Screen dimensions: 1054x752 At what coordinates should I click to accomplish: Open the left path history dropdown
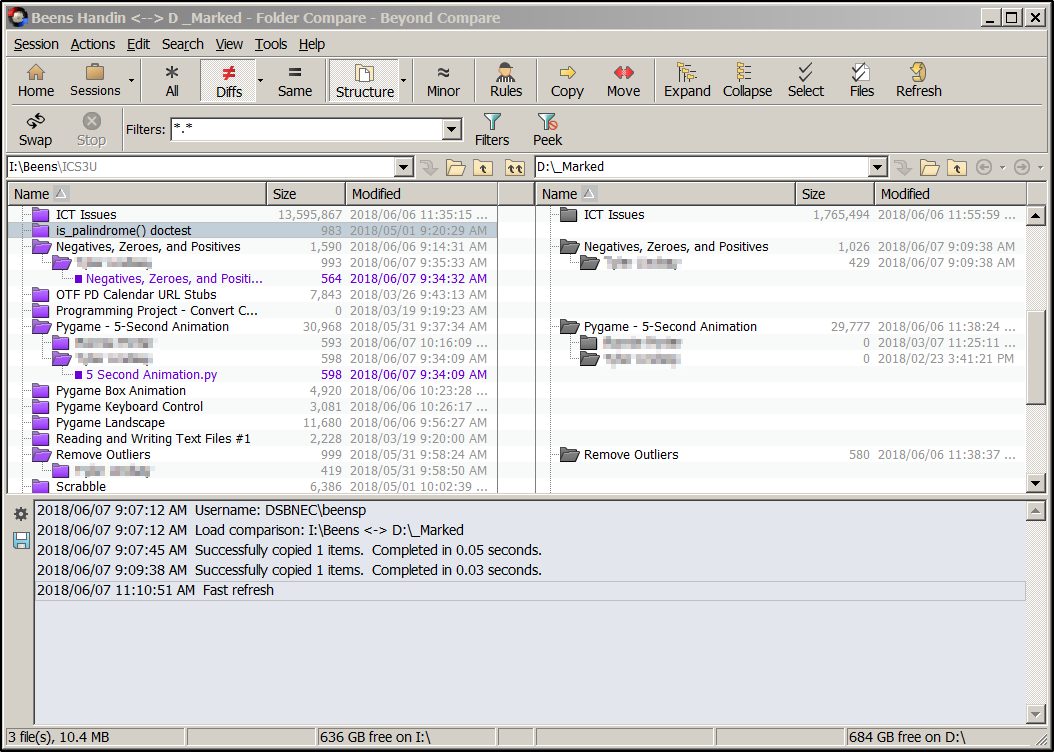click(x=403, y=167)
